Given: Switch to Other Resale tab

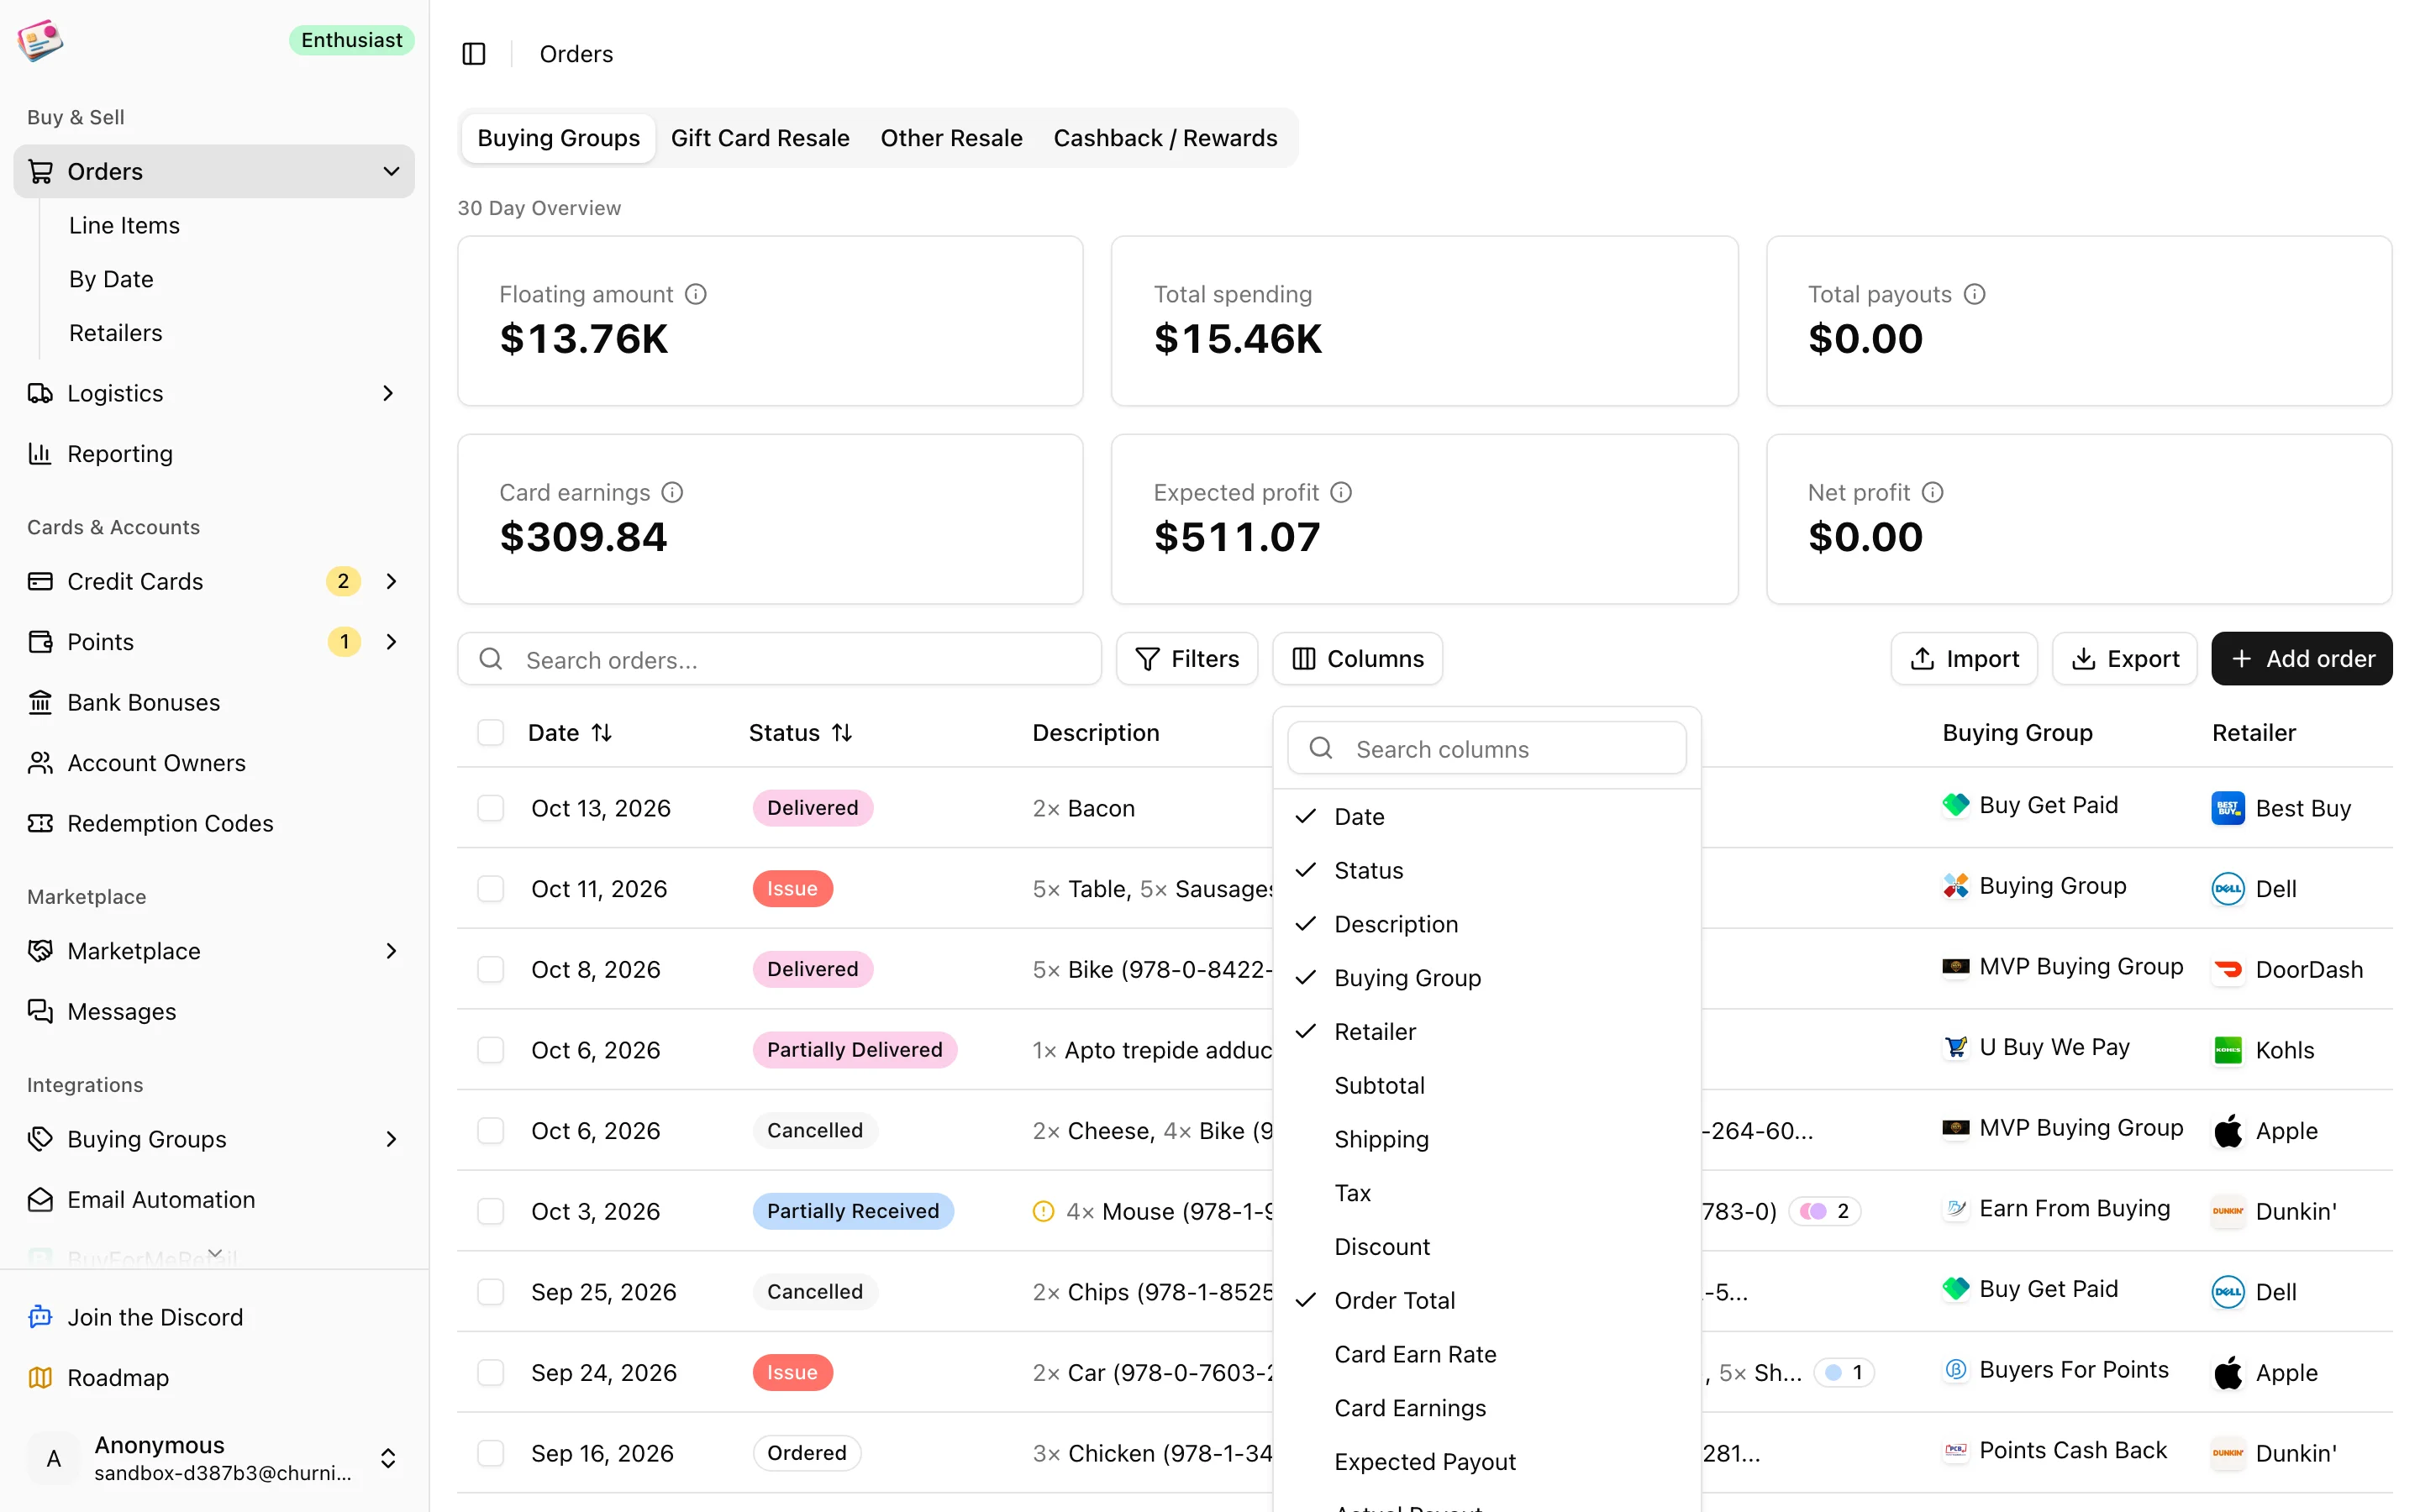Looking at the screenshot, I should point(951,138).
